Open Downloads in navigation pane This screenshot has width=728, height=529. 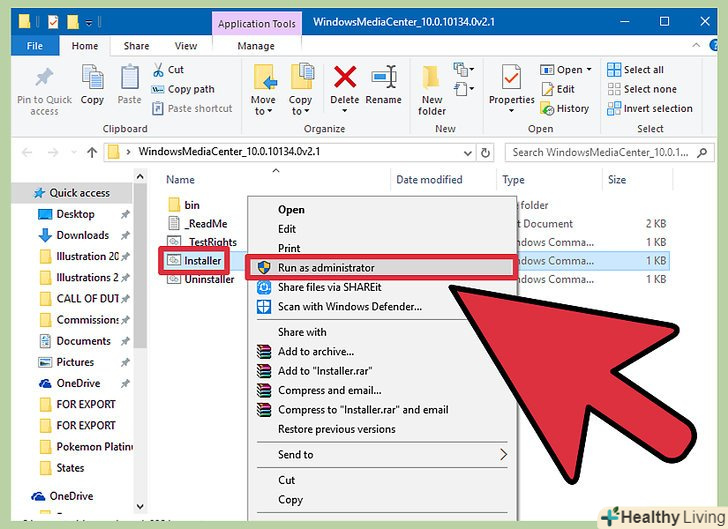[82, 235]
